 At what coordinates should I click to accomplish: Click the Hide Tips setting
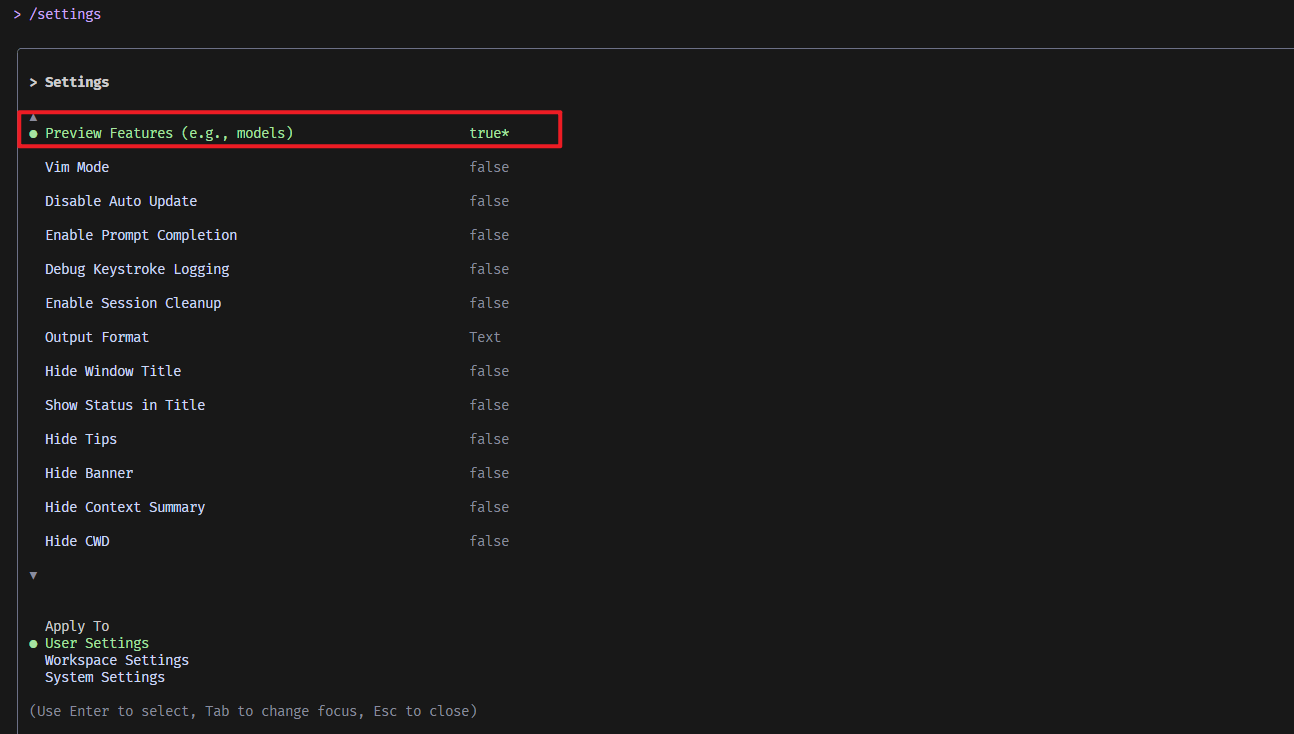(x=81, y=439)
